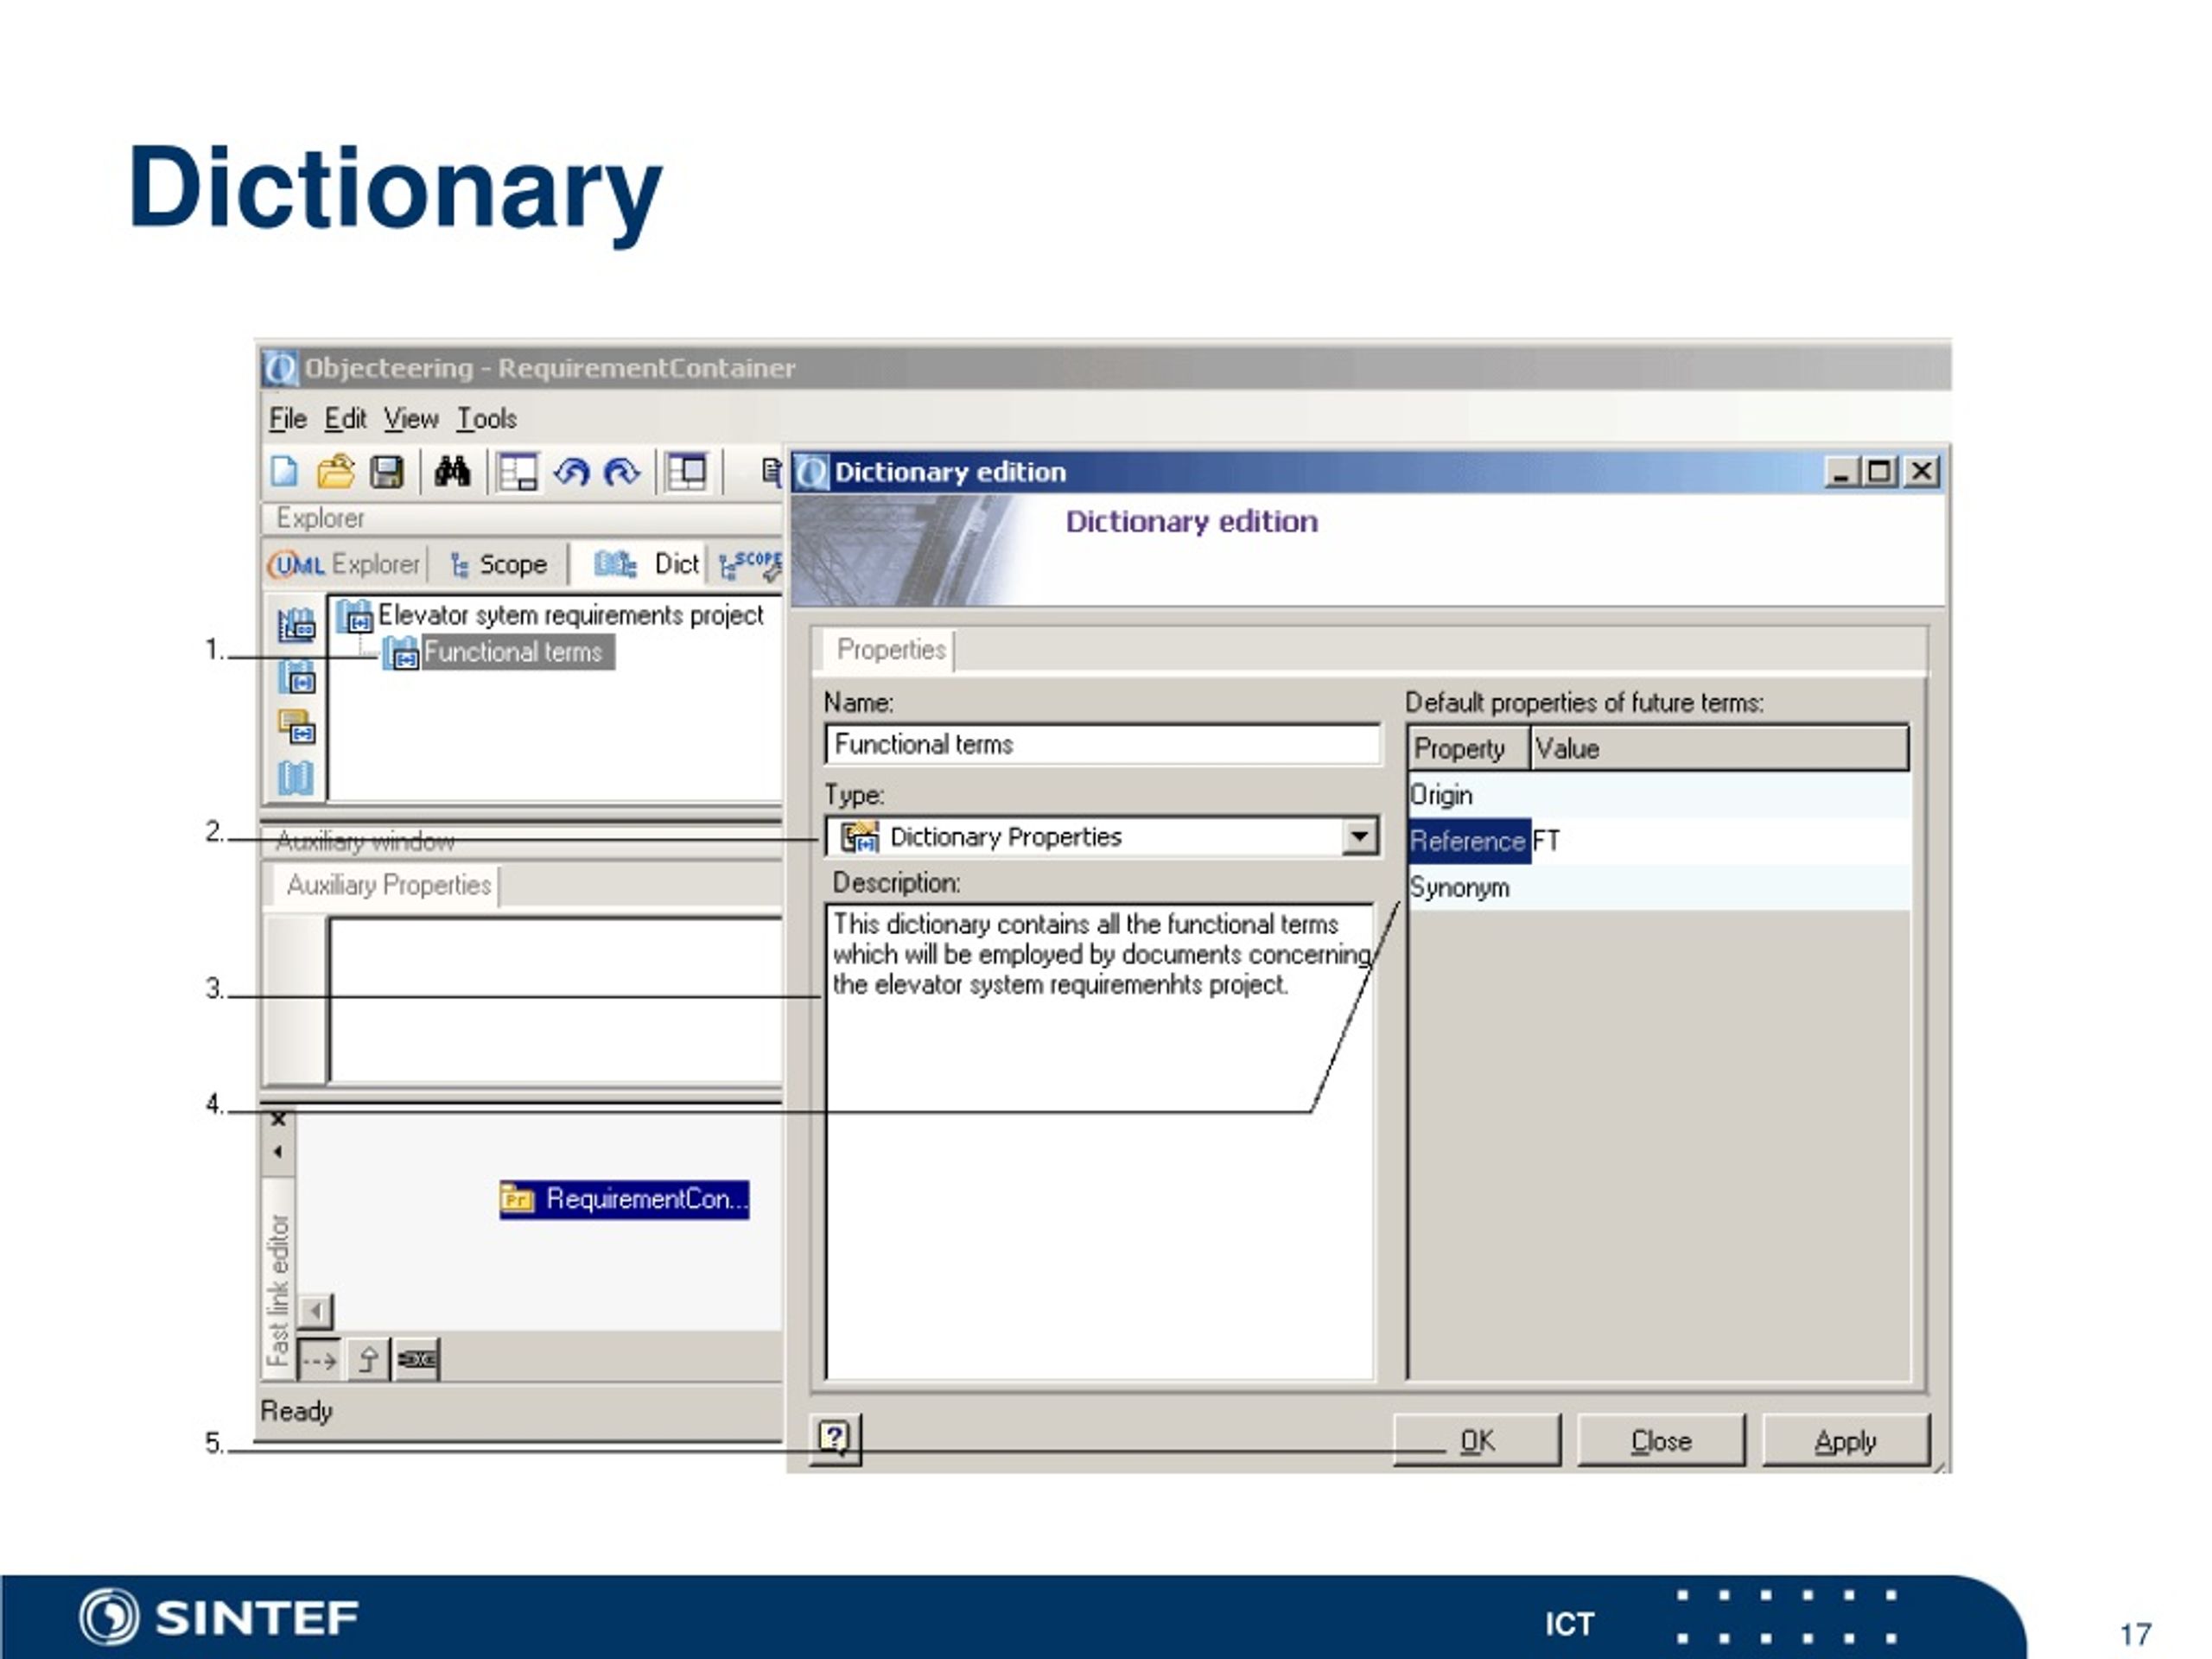2212x1659 pixels.
Task: Click the Value column header
Action: pos(1719,748)
